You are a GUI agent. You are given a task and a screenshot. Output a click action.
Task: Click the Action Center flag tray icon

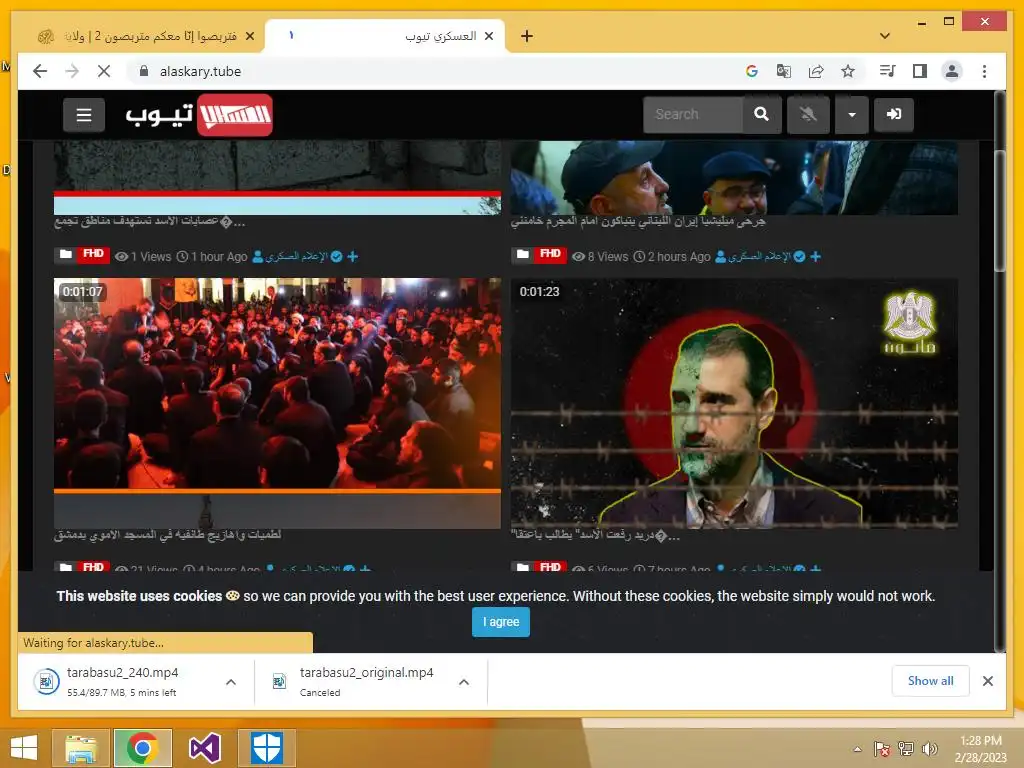(x=882, y=749)
